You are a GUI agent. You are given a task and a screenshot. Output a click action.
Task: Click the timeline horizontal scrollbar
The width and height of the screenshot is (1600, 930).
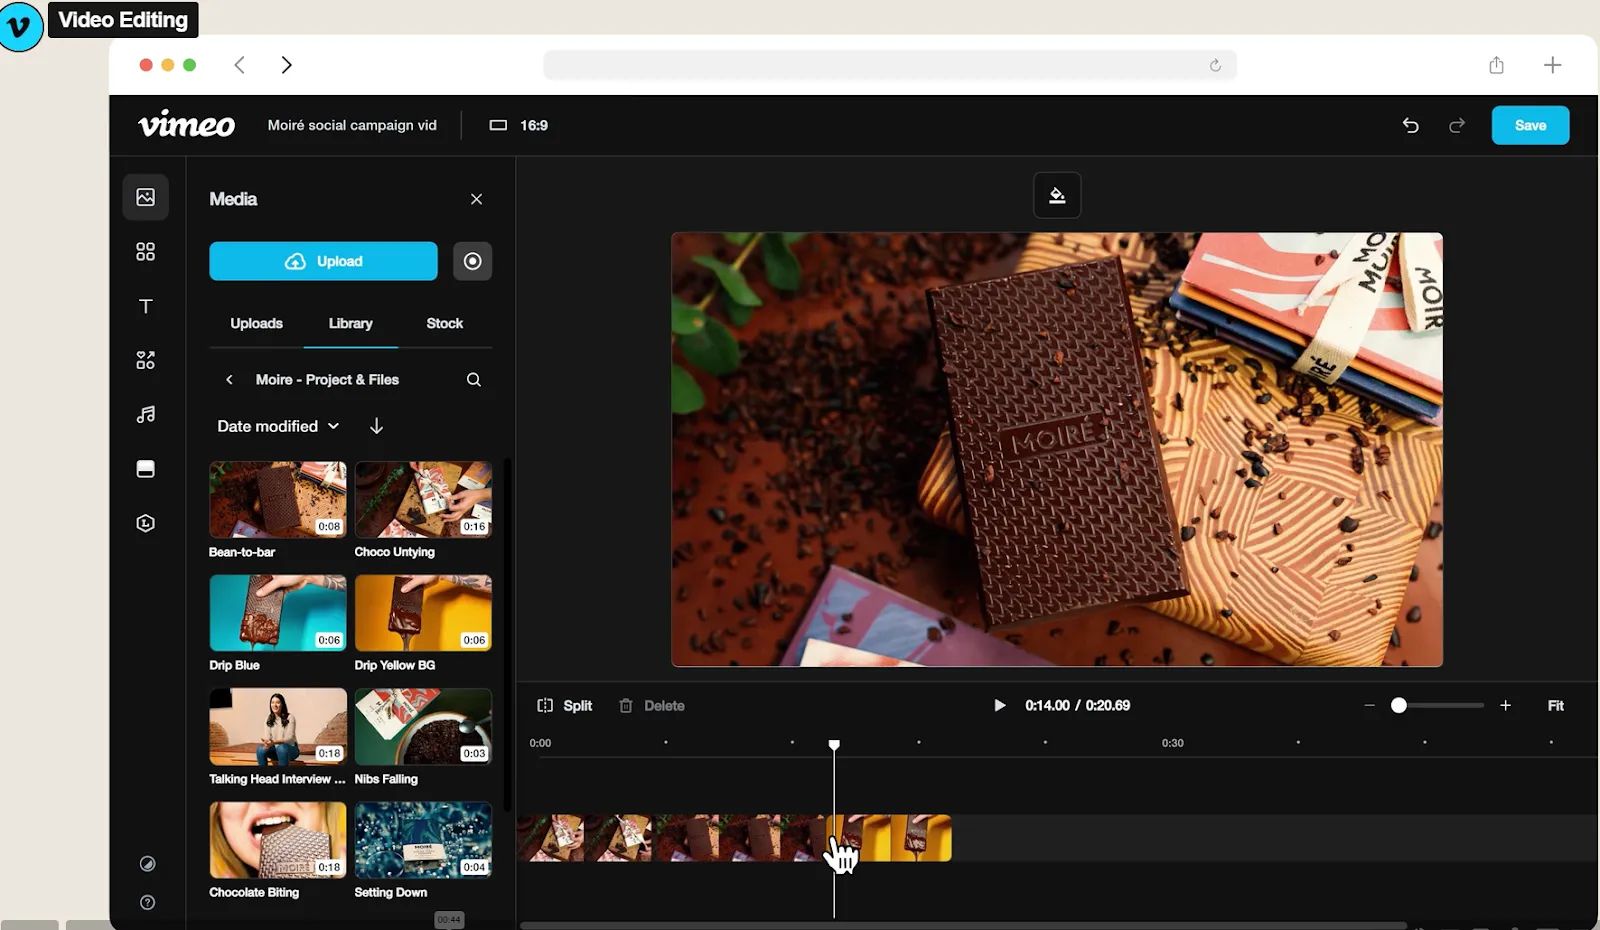(963, 925)
